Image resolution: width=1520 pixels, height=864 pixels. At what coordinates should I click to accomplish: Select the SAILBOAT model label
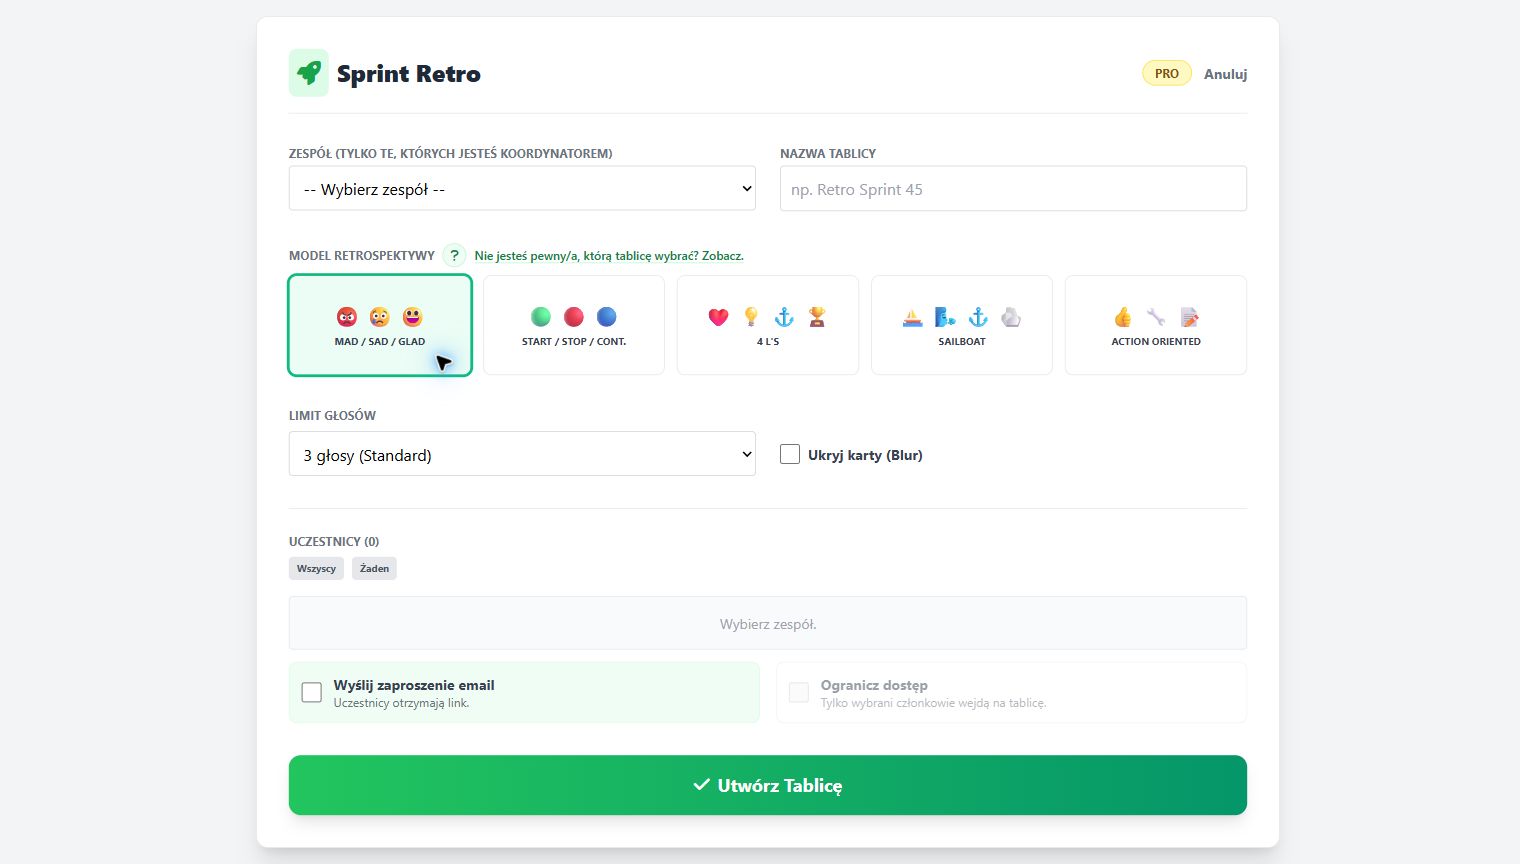(x=962, y=342)
